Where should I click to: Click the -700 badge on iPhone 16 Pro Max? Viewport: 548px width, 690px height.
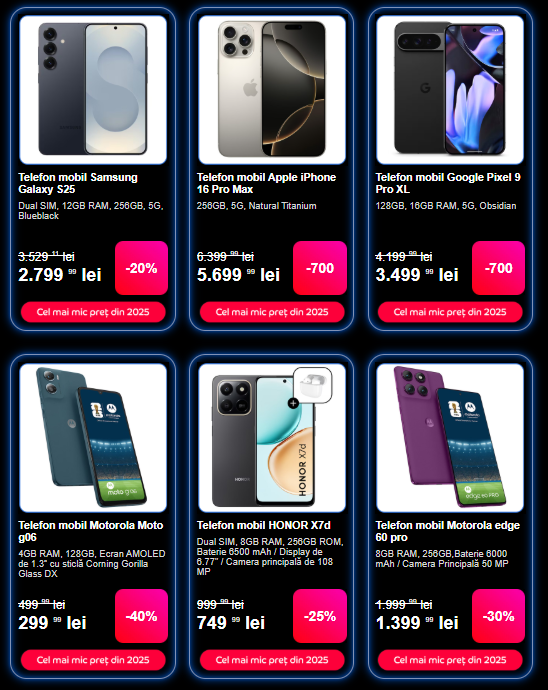click(320, 268)
